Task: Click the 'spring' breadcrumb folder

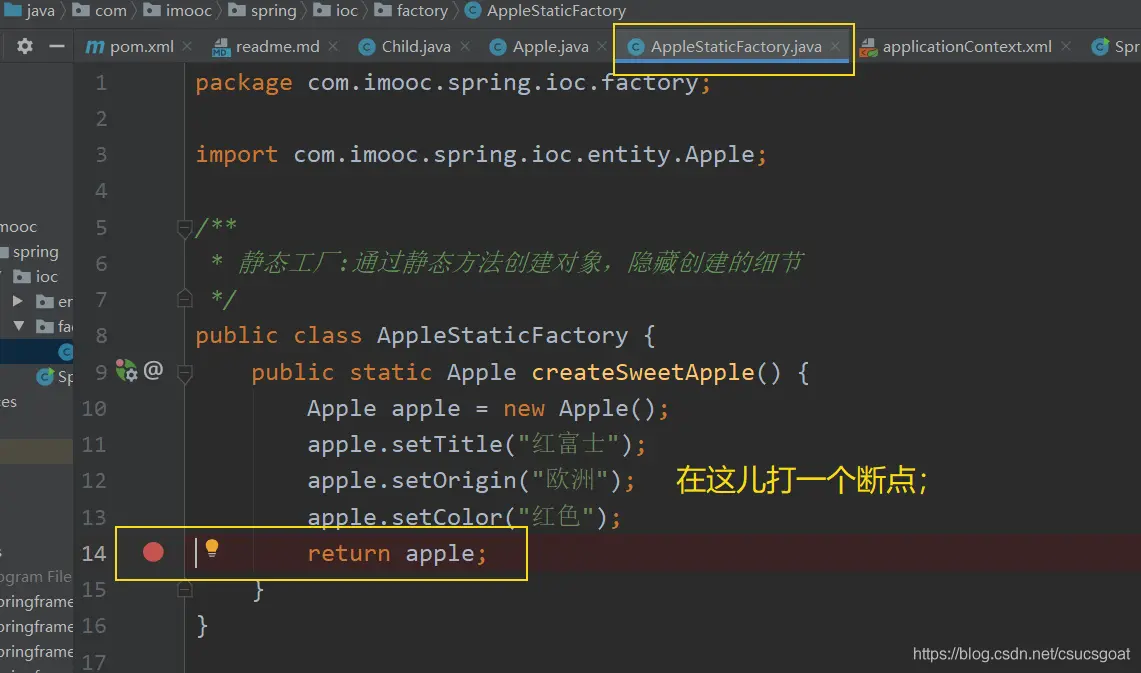Action: click(x=263, y=10)
